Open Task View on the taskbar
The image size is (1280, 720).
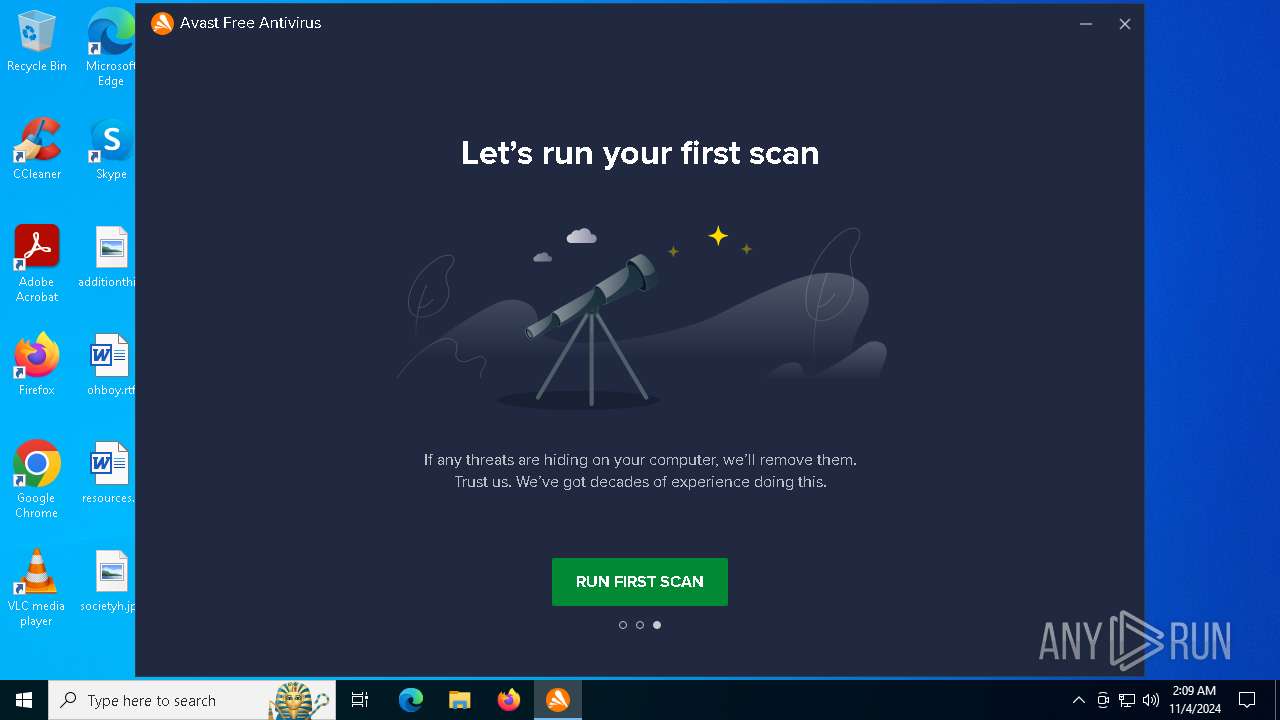(360, 700)
